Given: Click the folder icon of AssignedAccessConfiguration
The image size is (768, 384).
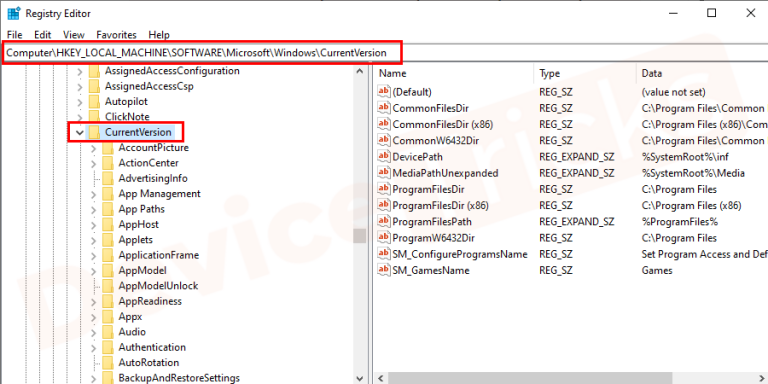Looking at the screenshot, I should click(94, 71).
